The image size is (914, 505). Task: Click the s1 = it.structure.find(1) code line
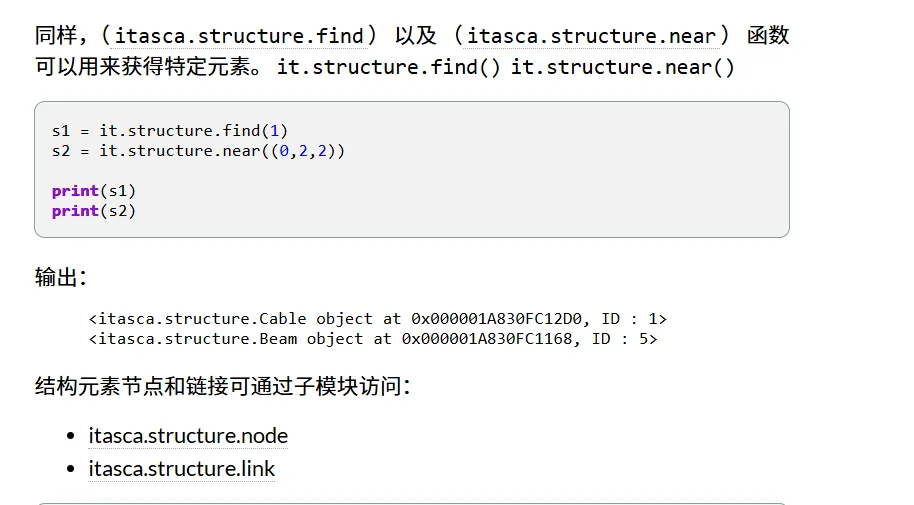click(x=170, y=131)
